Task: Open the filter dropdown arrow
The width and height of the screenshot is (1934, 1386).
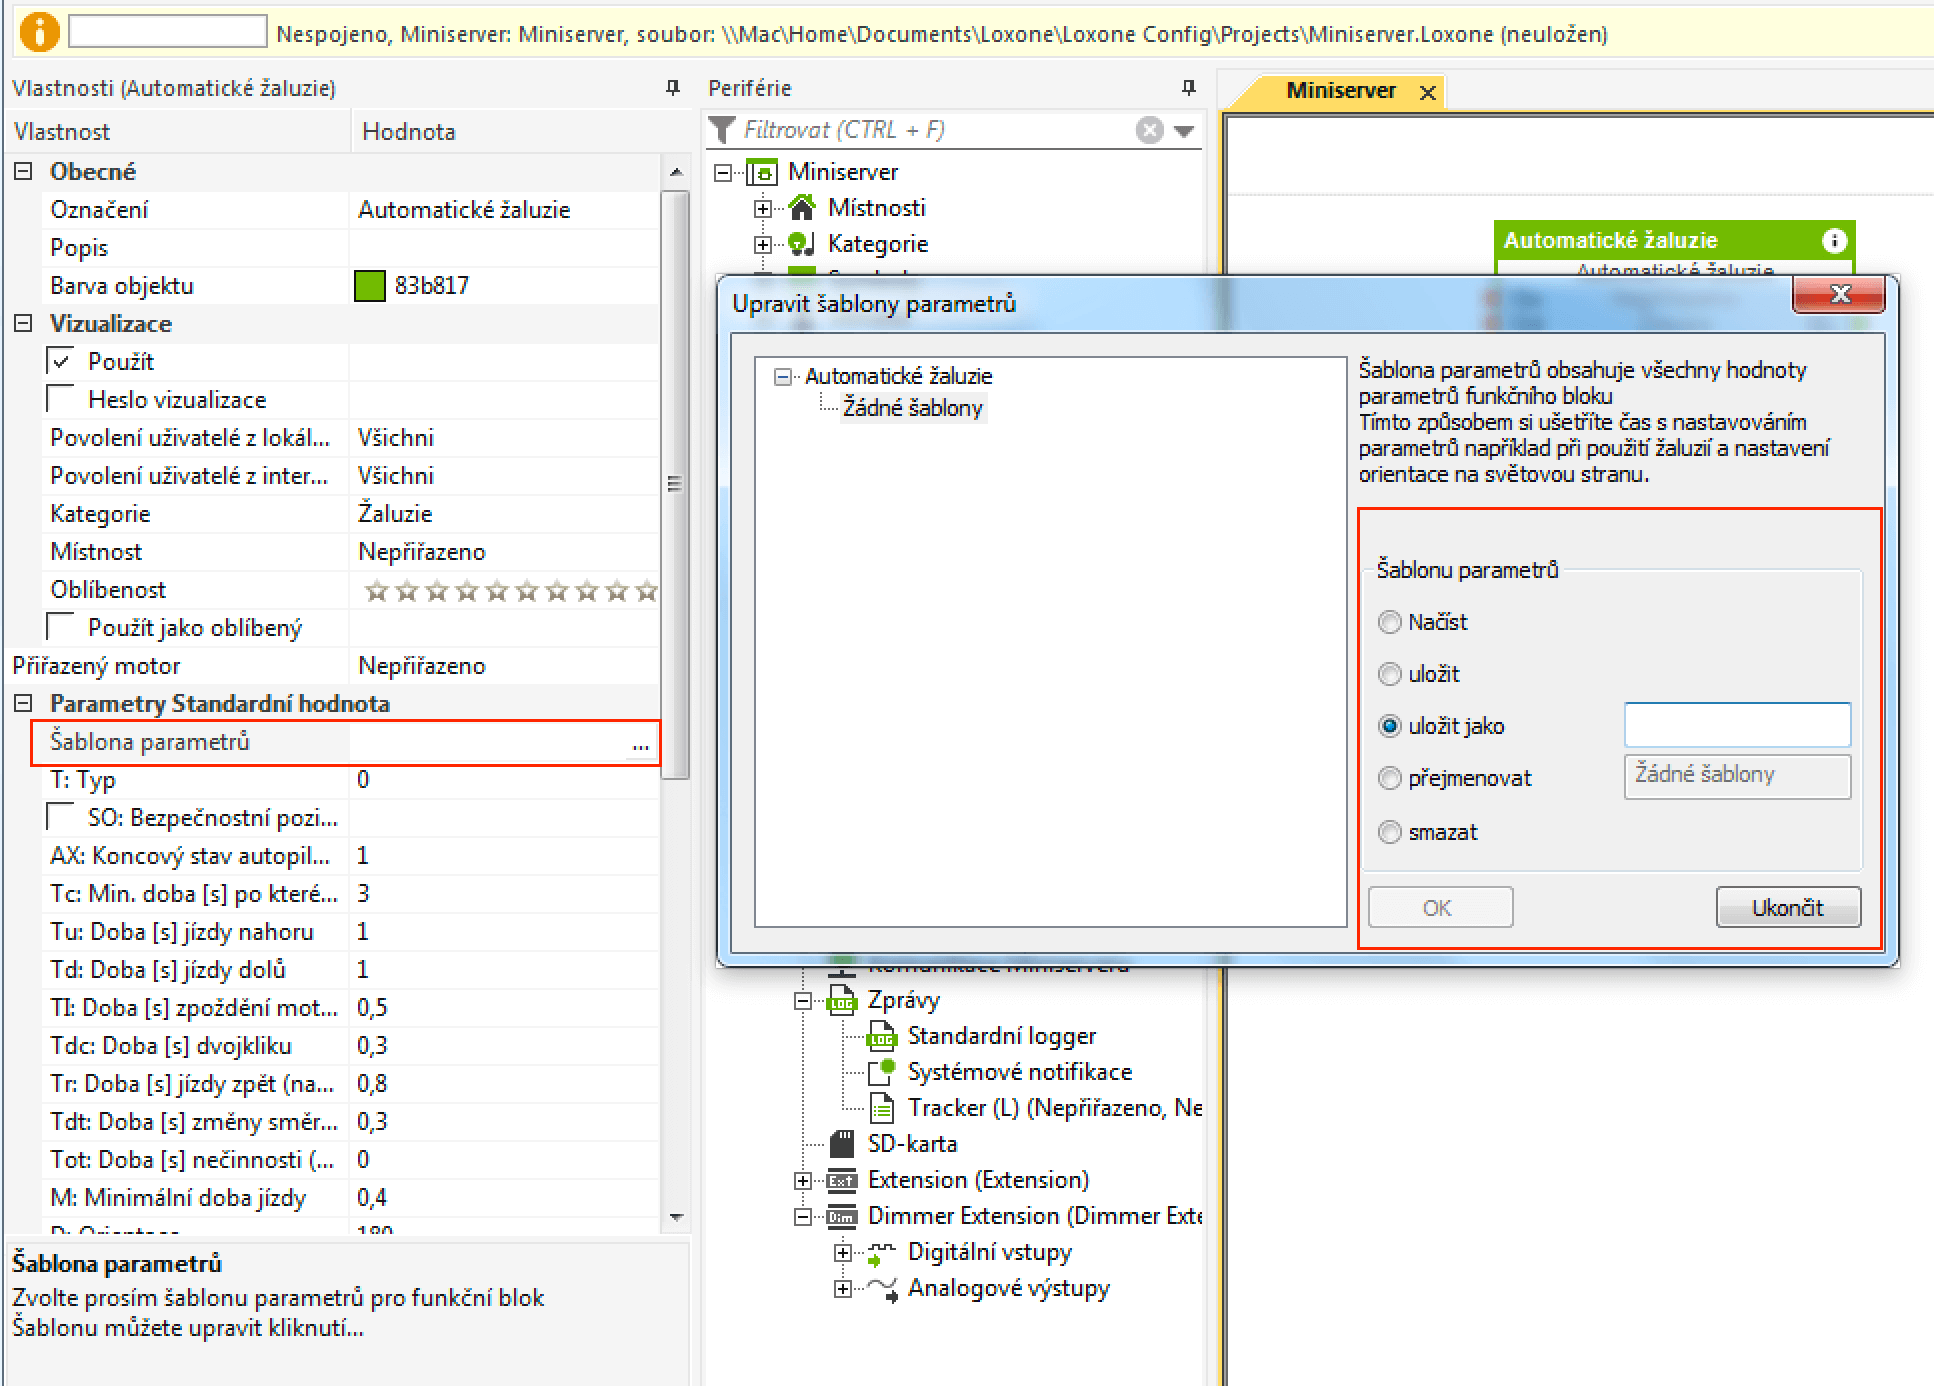Action: [x=1185, y=130]
